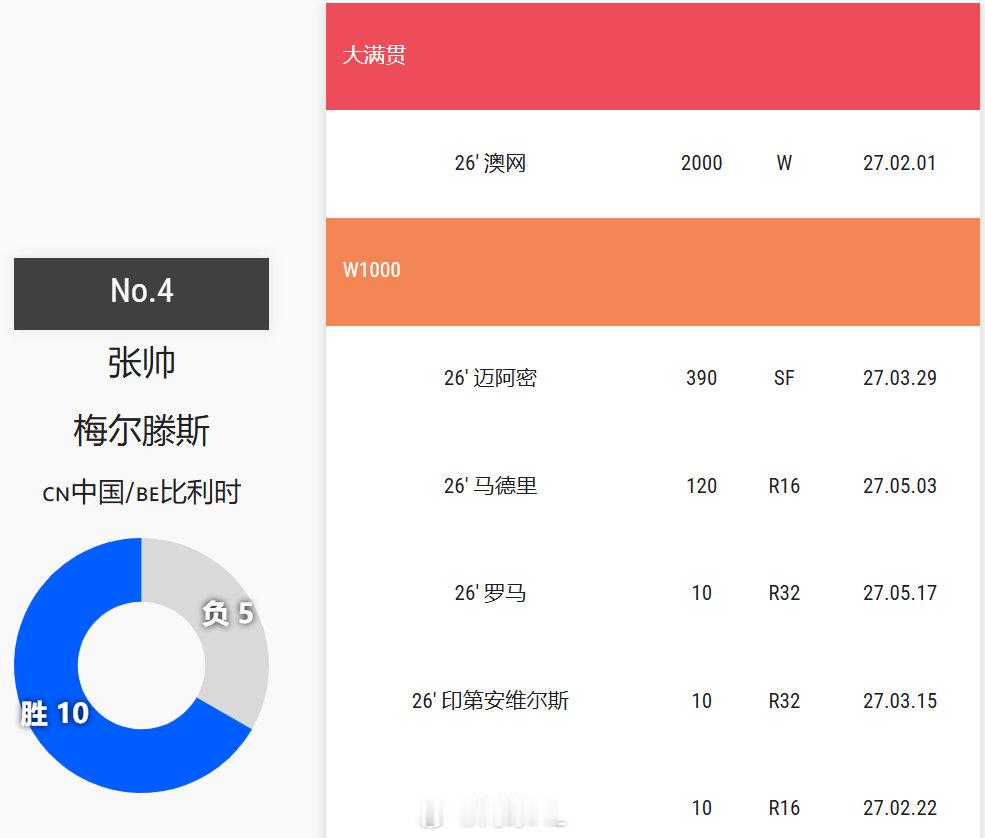985x838 pixels.
Task: Click the R16 result dated 27.02.22
Action: (x=784, y=808)
